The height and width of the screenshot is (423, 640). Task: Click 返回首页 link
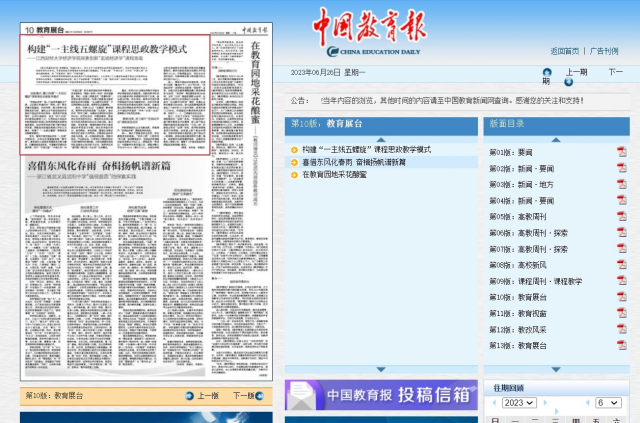(x=564, y=51)
